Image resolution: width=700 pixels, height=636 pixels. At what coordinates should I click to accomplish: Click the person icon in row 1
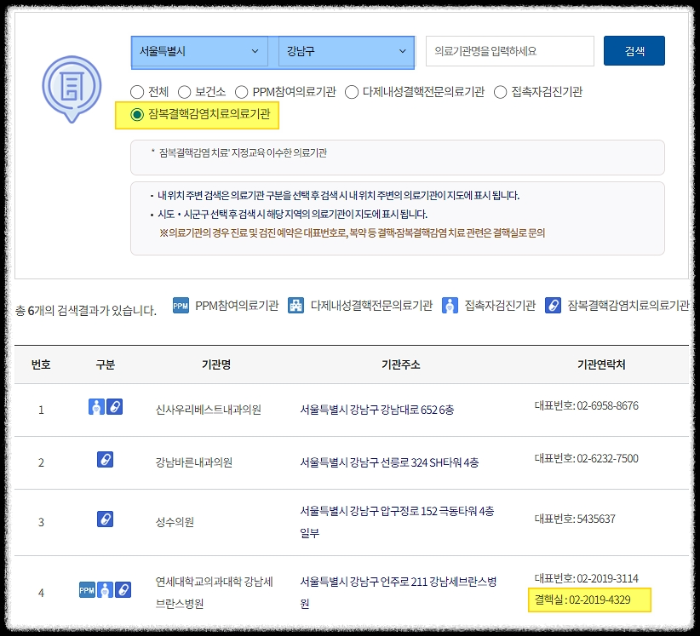point(96,407)
